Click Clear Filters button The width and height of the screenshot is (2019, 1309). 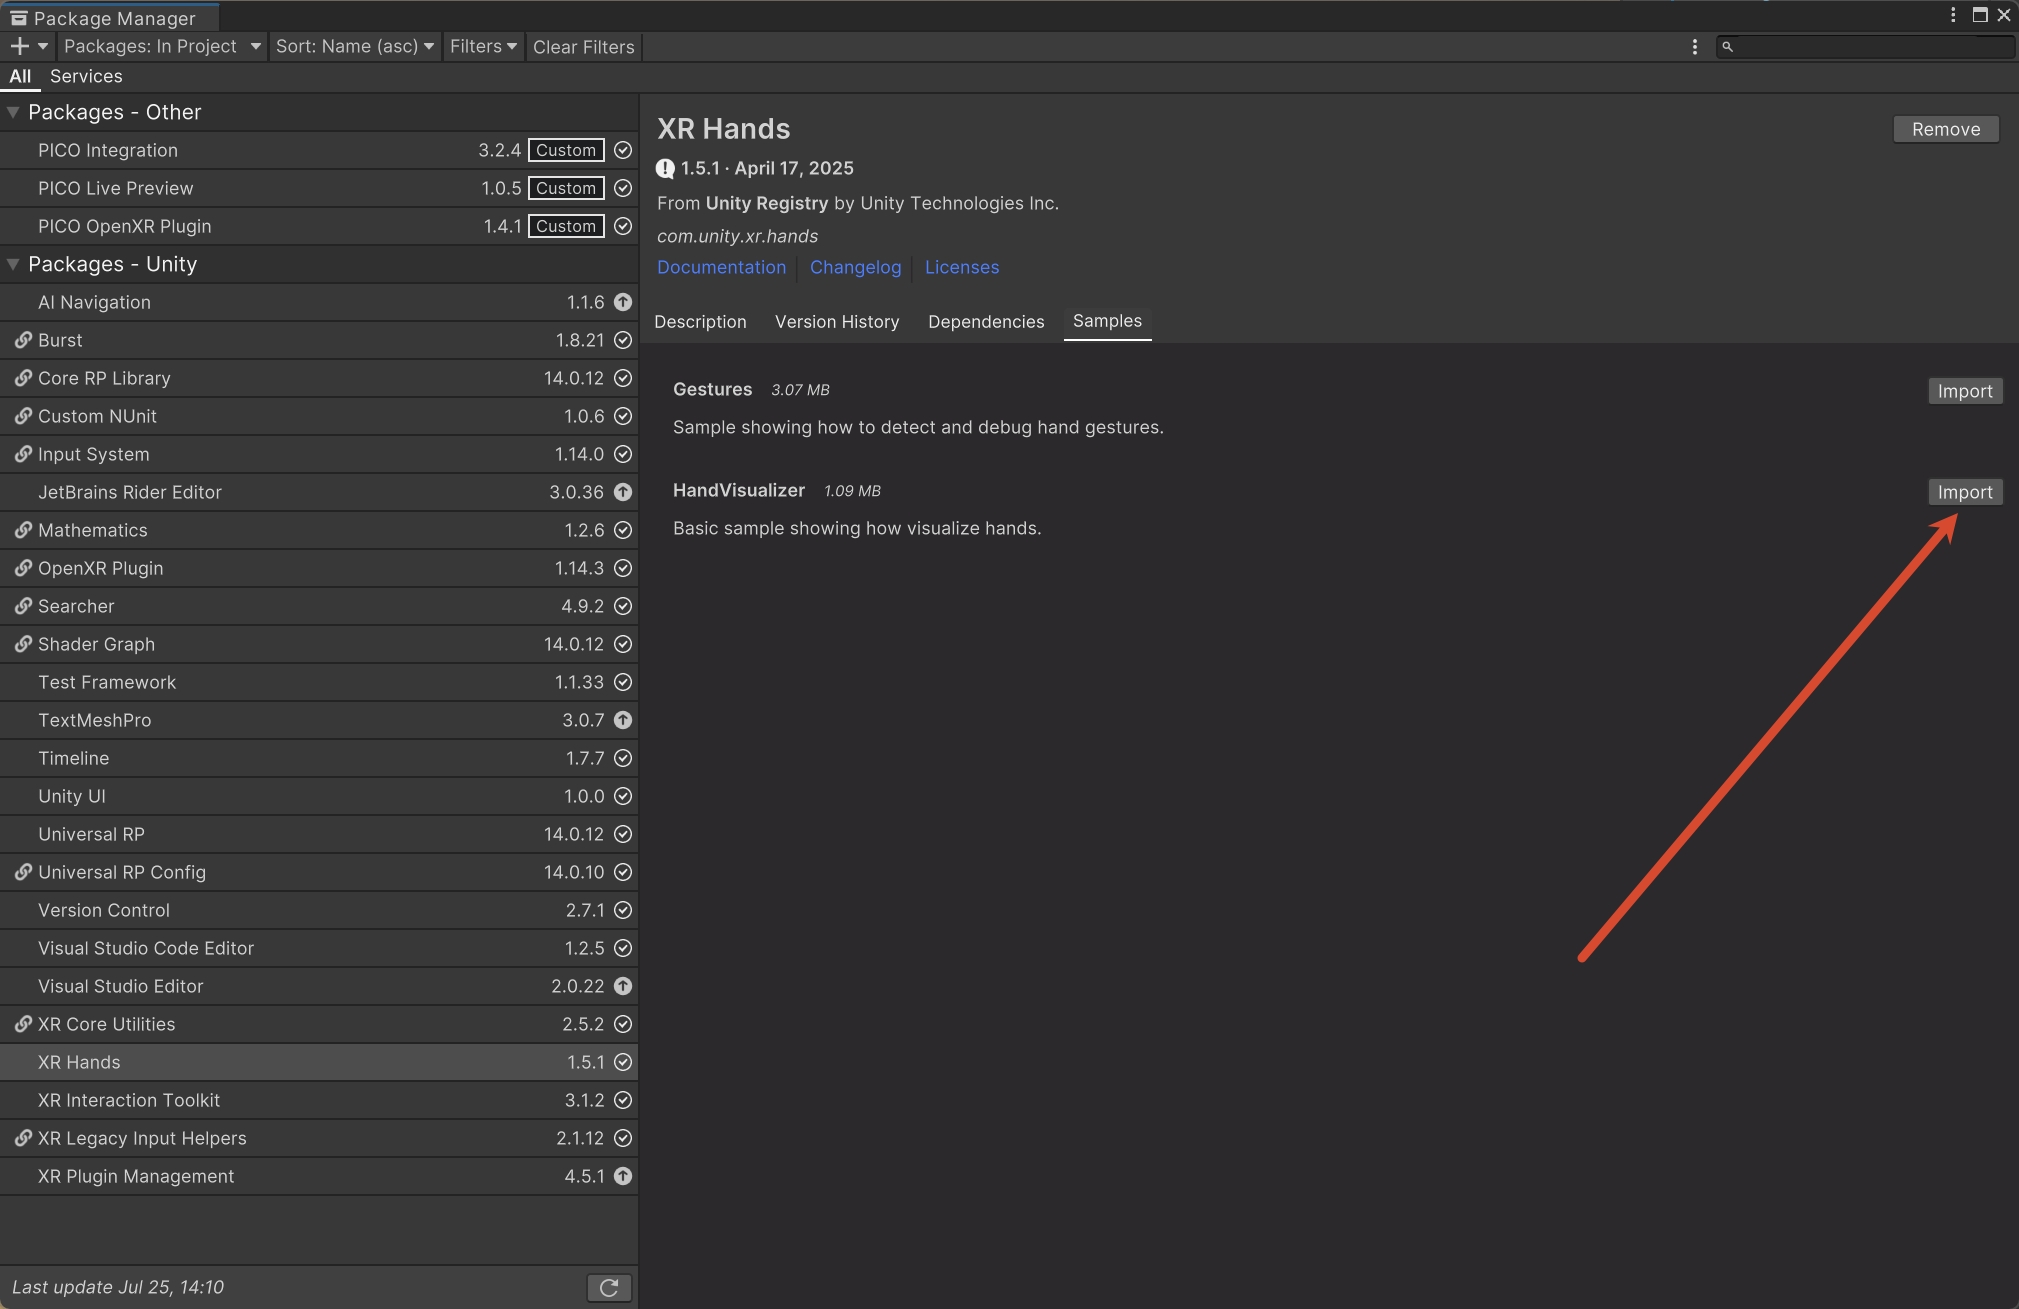[x=584, y=47]
